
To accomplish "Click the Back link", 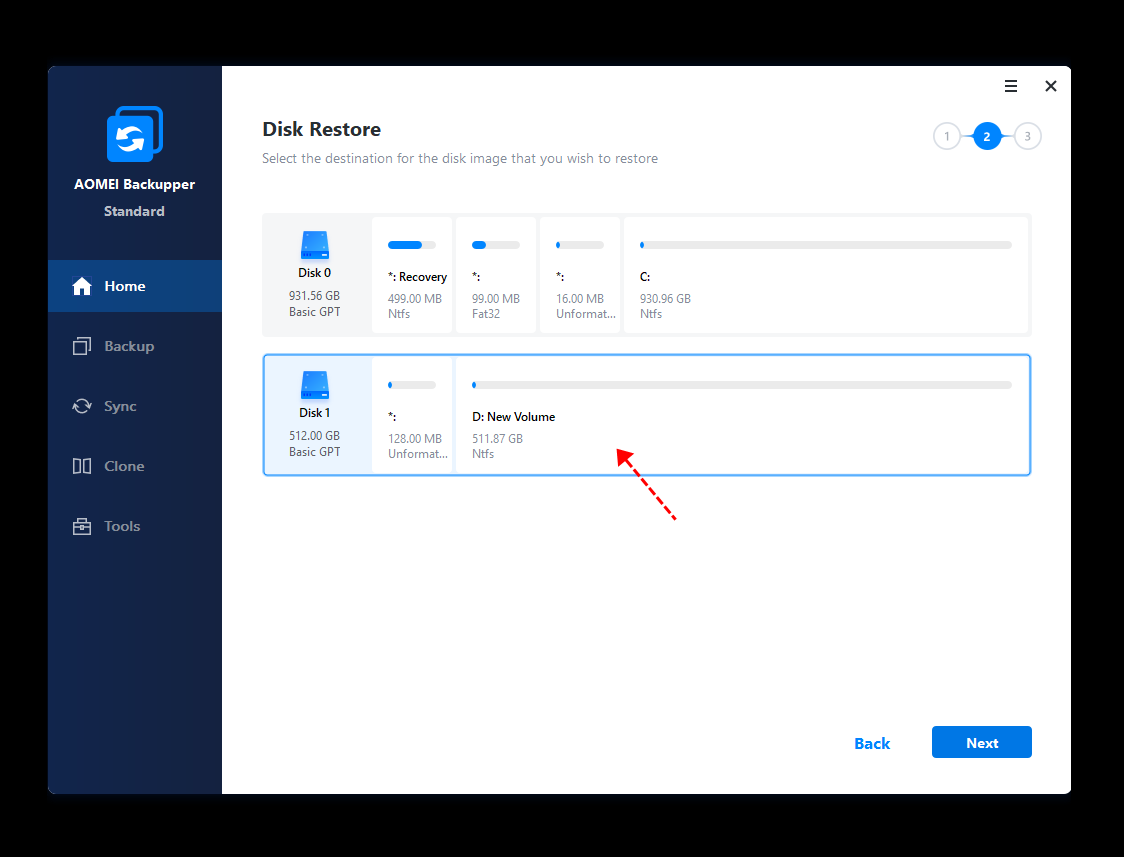I will coord(872,743).
